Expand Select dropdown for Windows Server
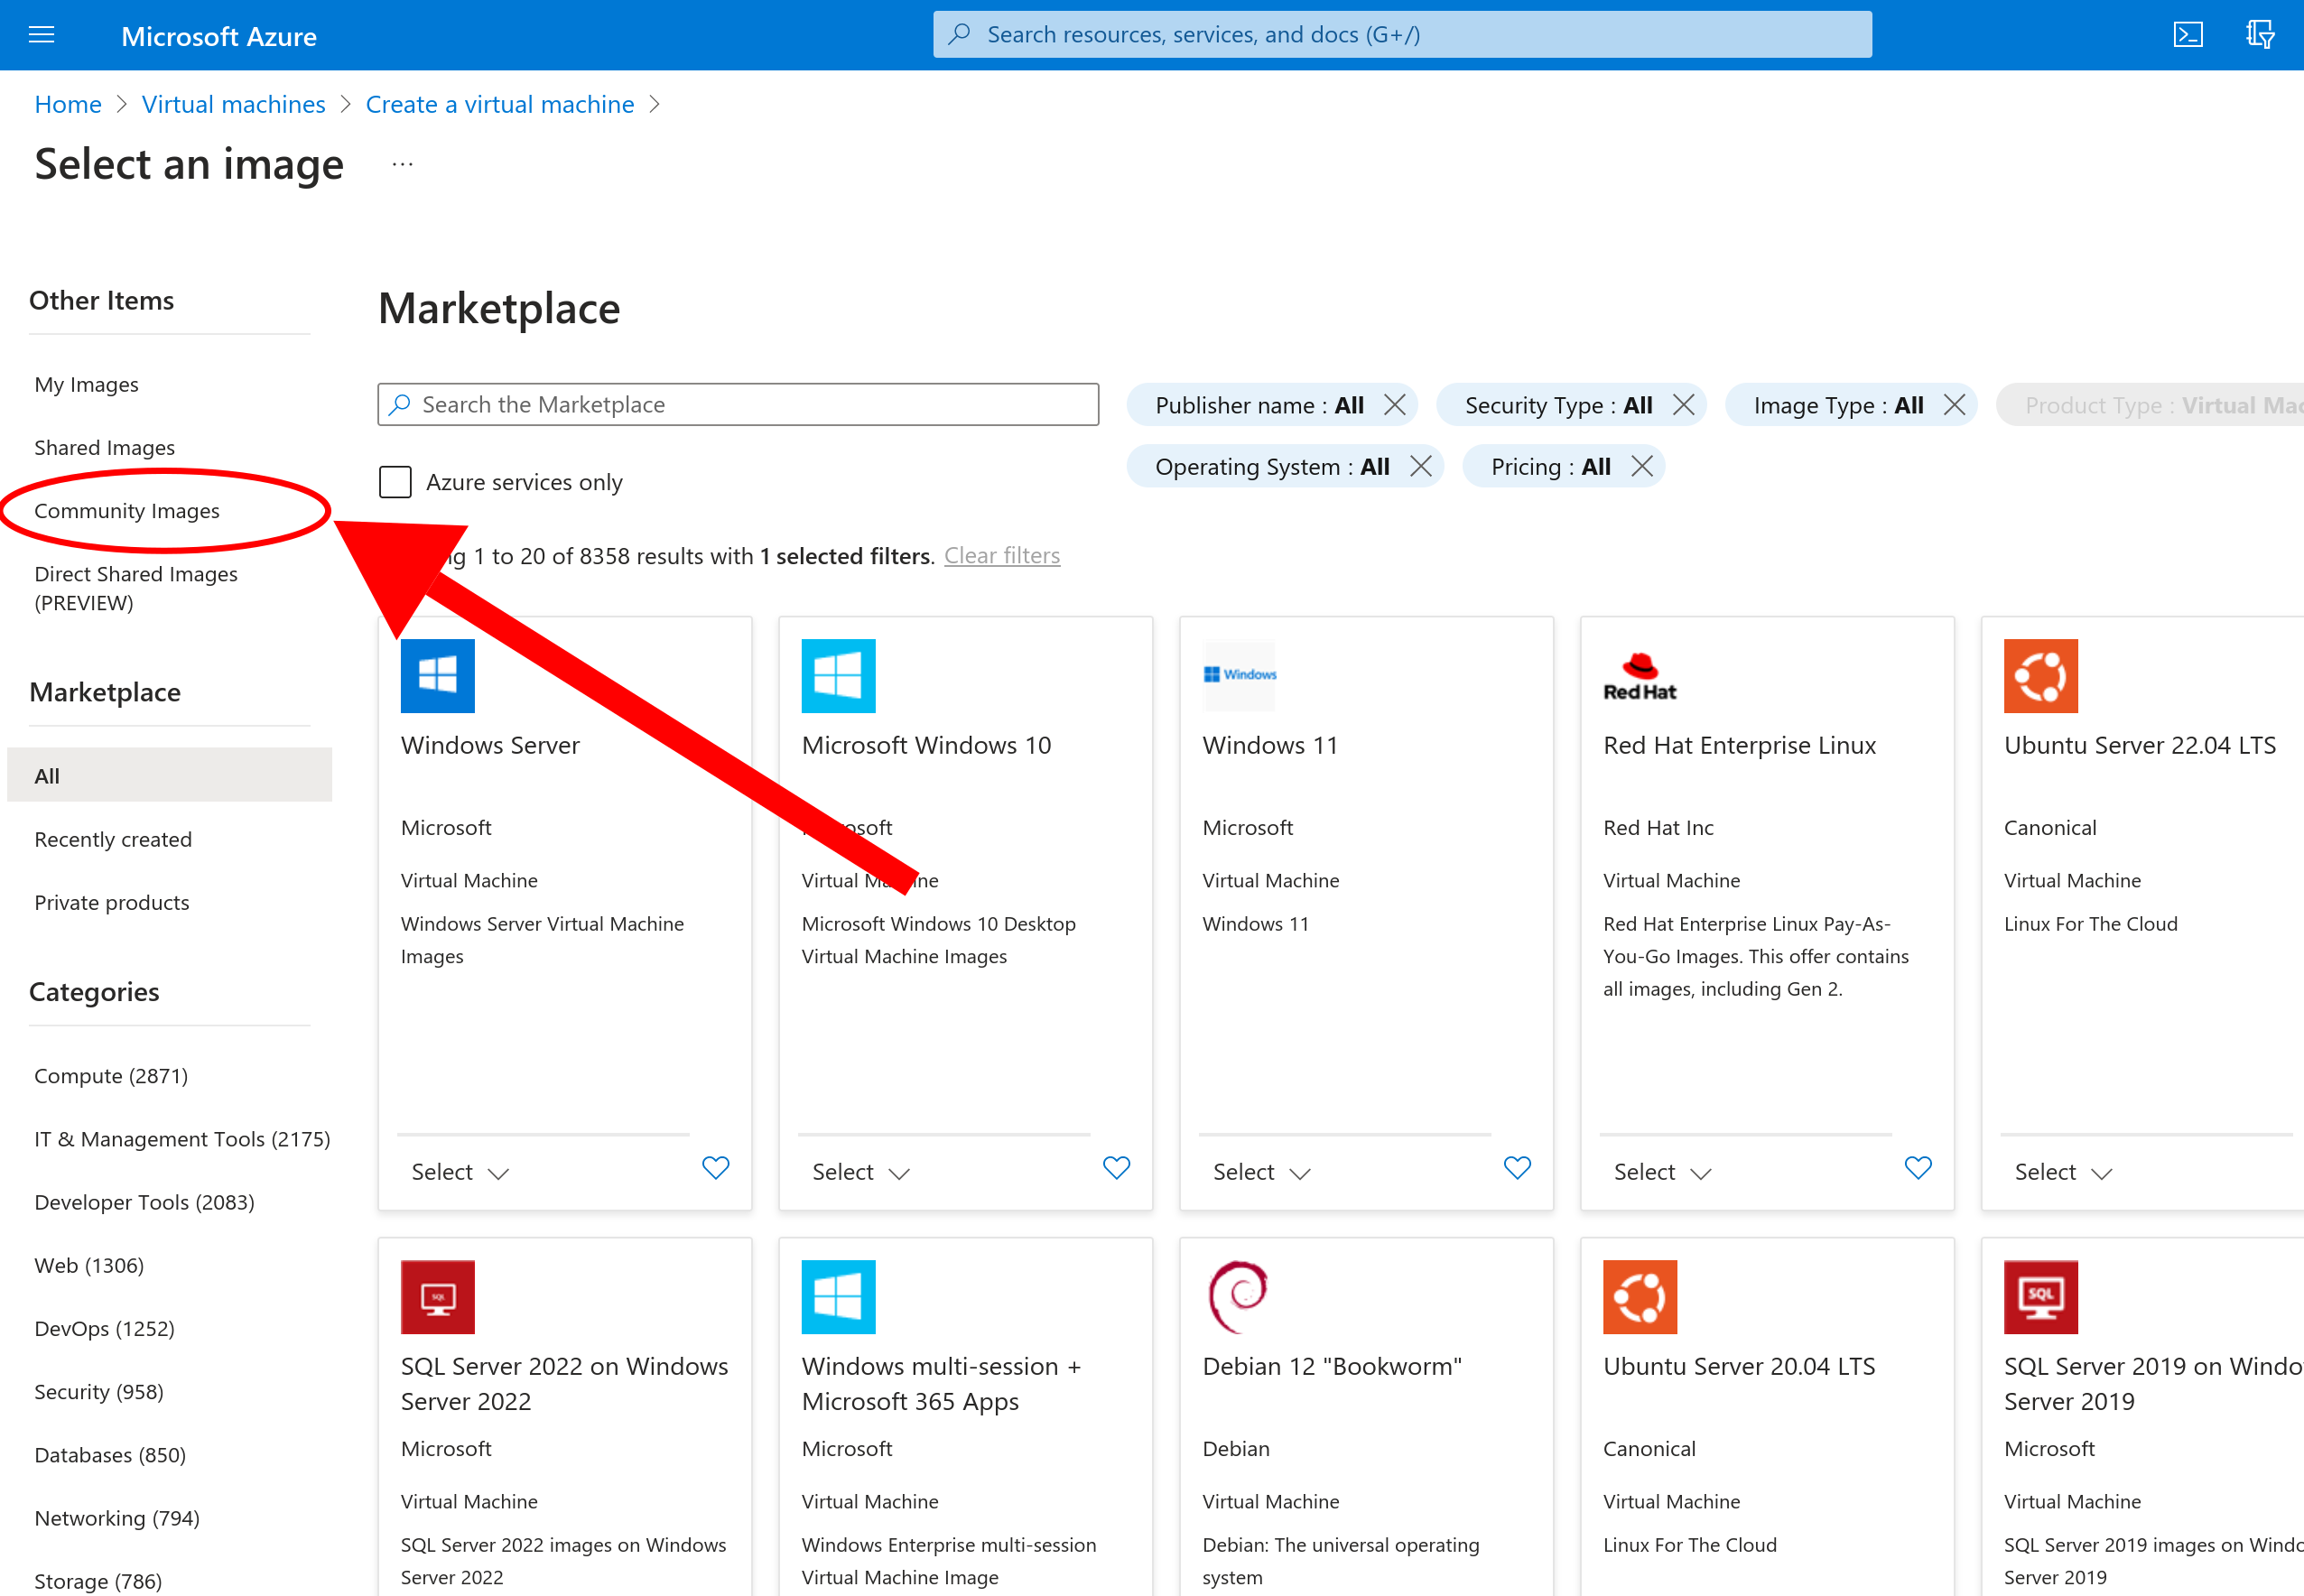The image size is (2304, 1596). pos(460,1172)
